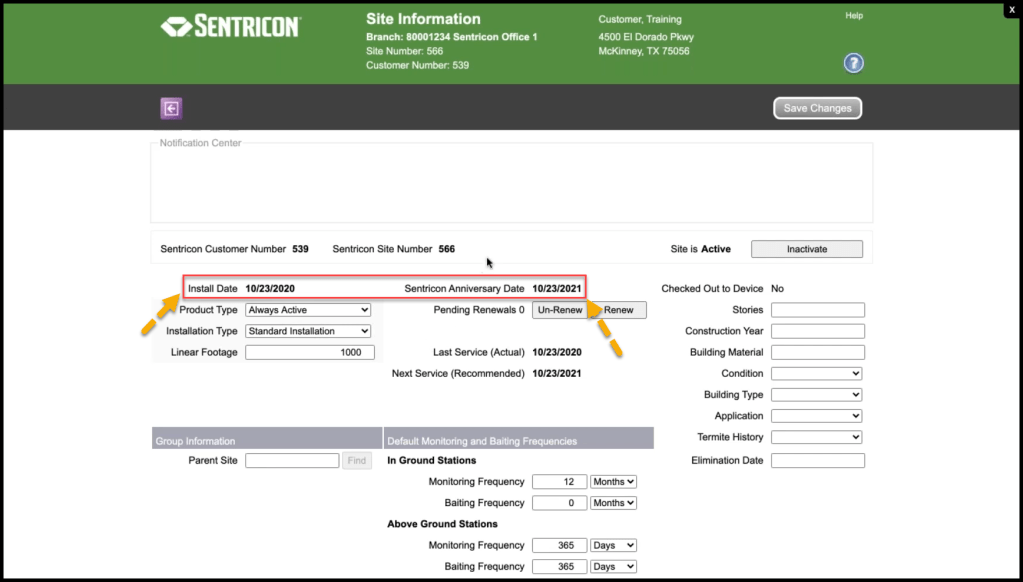
Task: Click the Sentricon logo
Action: [230, 27]
